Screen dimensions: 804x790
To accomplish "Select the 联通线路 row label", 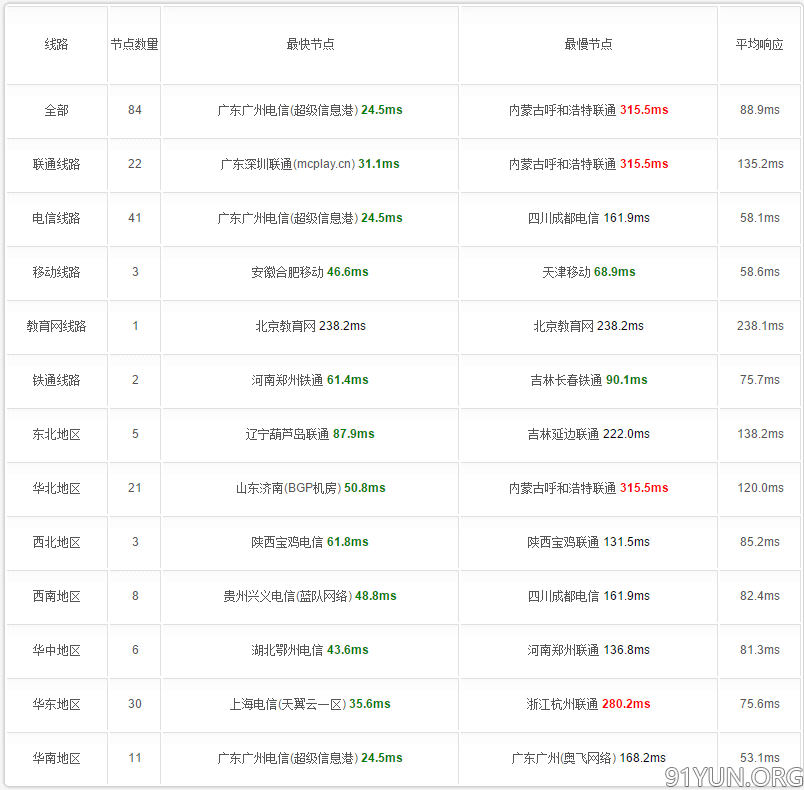I will click(x=56, y=164).
